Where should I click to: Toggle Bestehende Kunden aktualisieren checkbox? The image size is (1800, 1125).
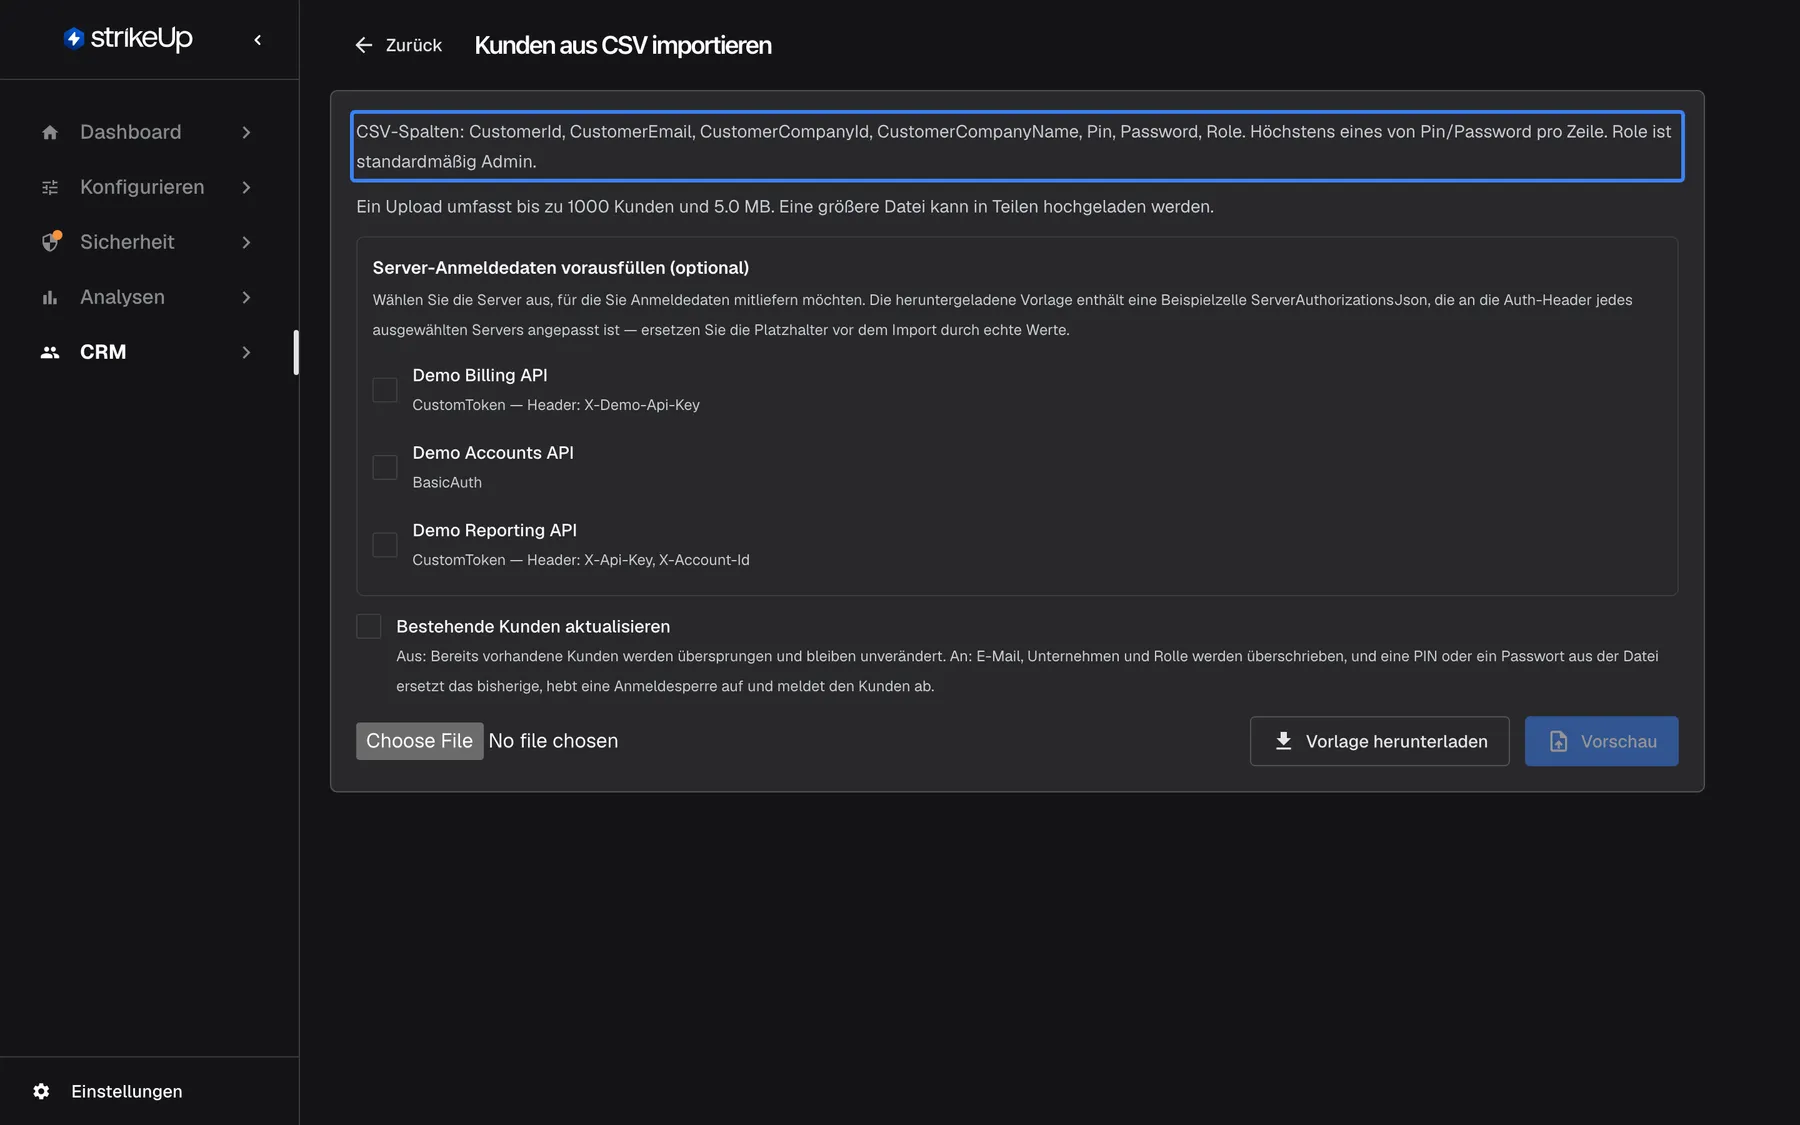[x=369, y=626]
